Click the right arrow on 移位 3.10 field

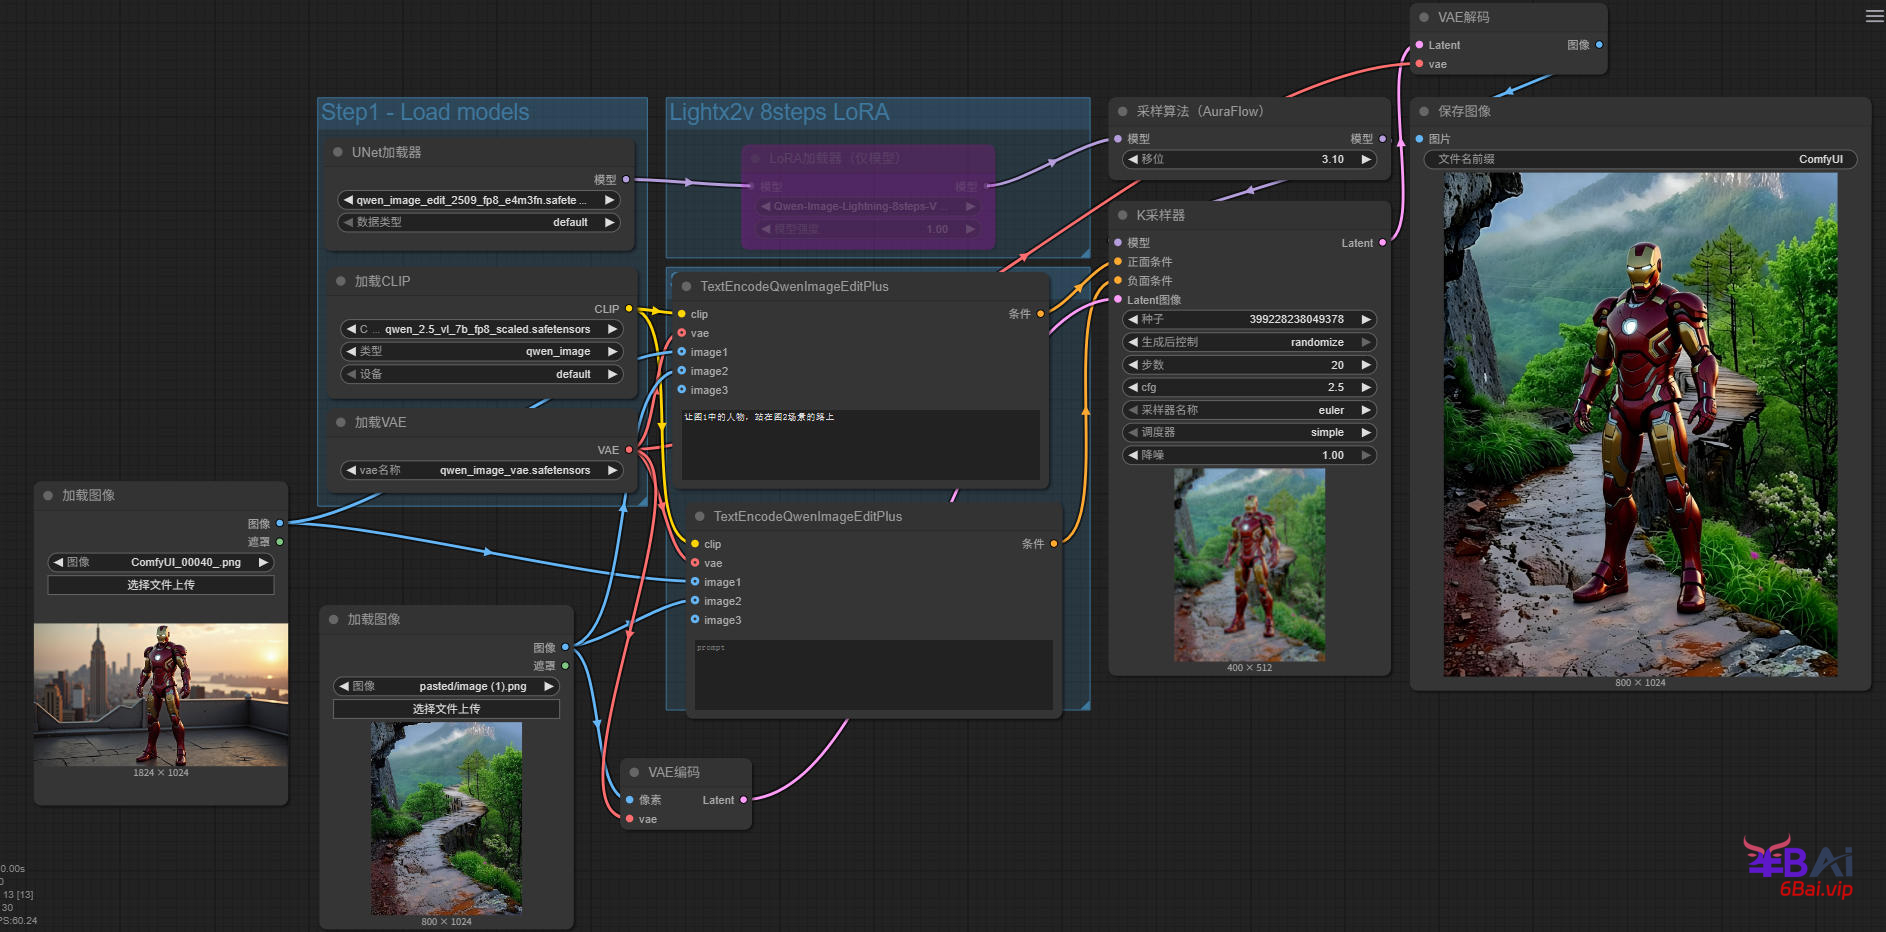(1366, 159)
